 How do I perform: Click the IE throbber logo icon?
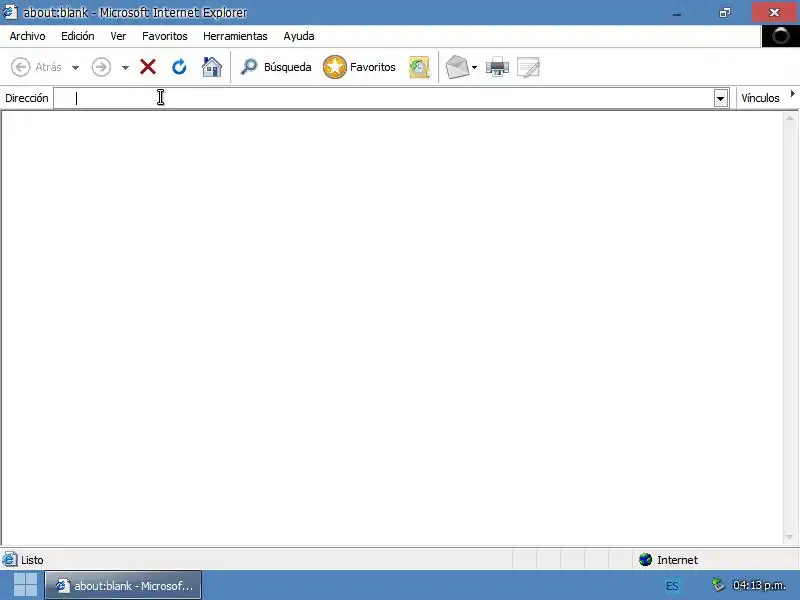(781, 36)
